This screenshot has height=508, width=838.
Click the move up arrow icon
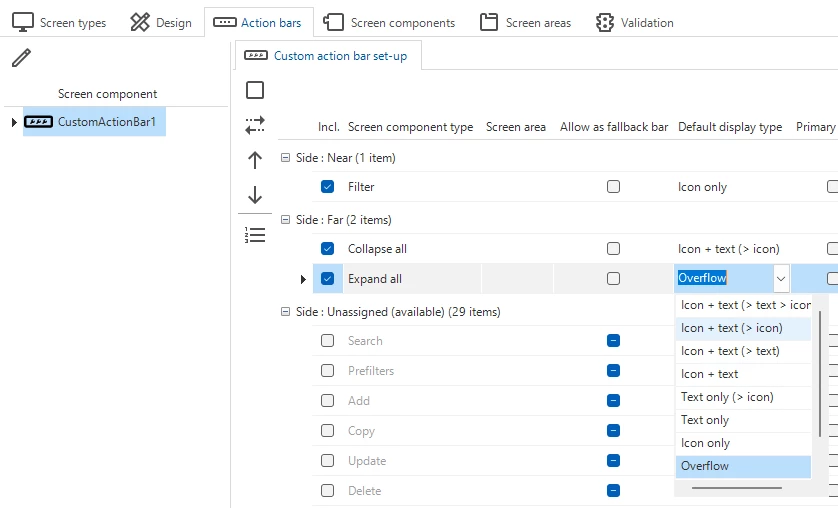pos(255,160)
